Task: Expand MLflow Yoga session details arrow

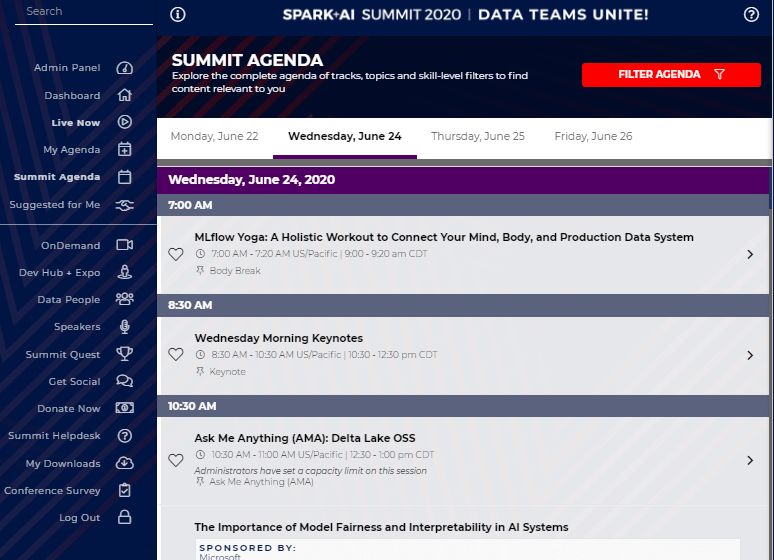Action: click(750, 255)
